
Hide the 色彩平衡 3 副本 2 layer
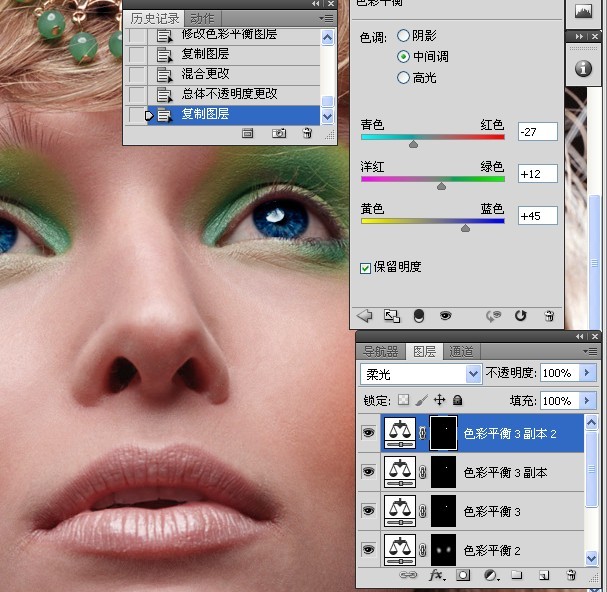coord(368,432)
